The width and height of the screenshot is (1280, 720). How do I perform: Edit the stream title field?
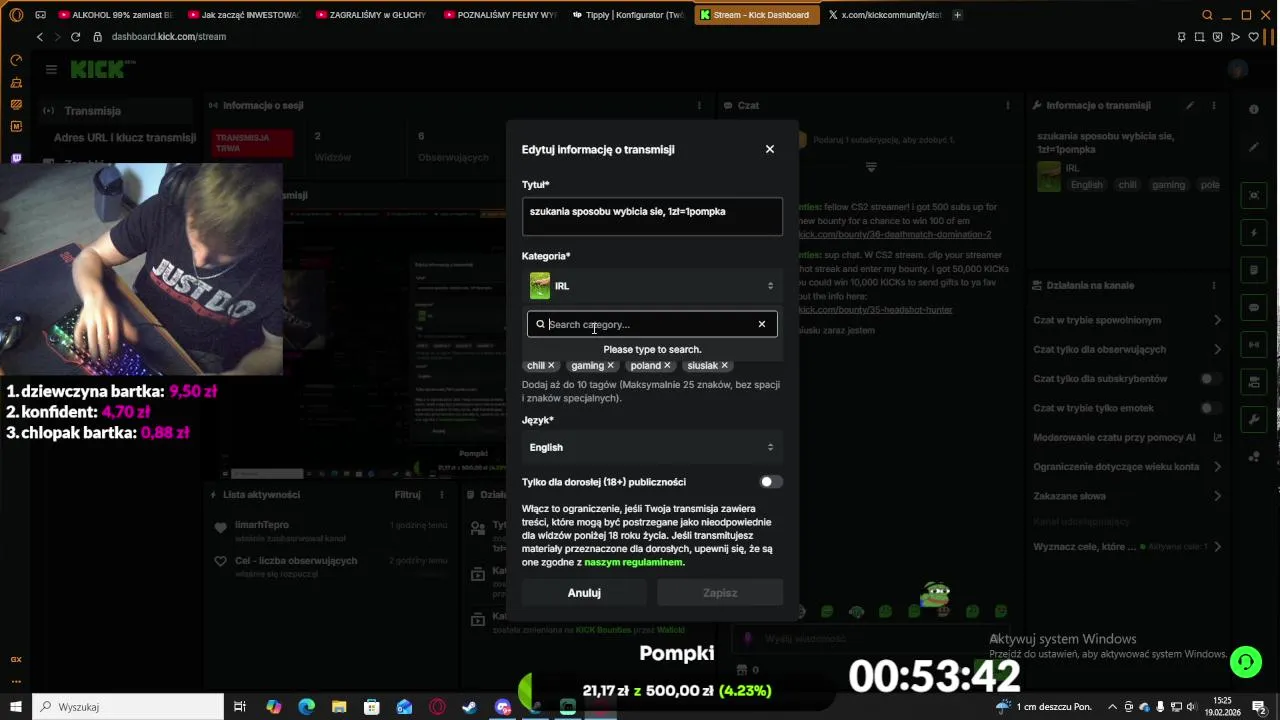coord(652,217)
